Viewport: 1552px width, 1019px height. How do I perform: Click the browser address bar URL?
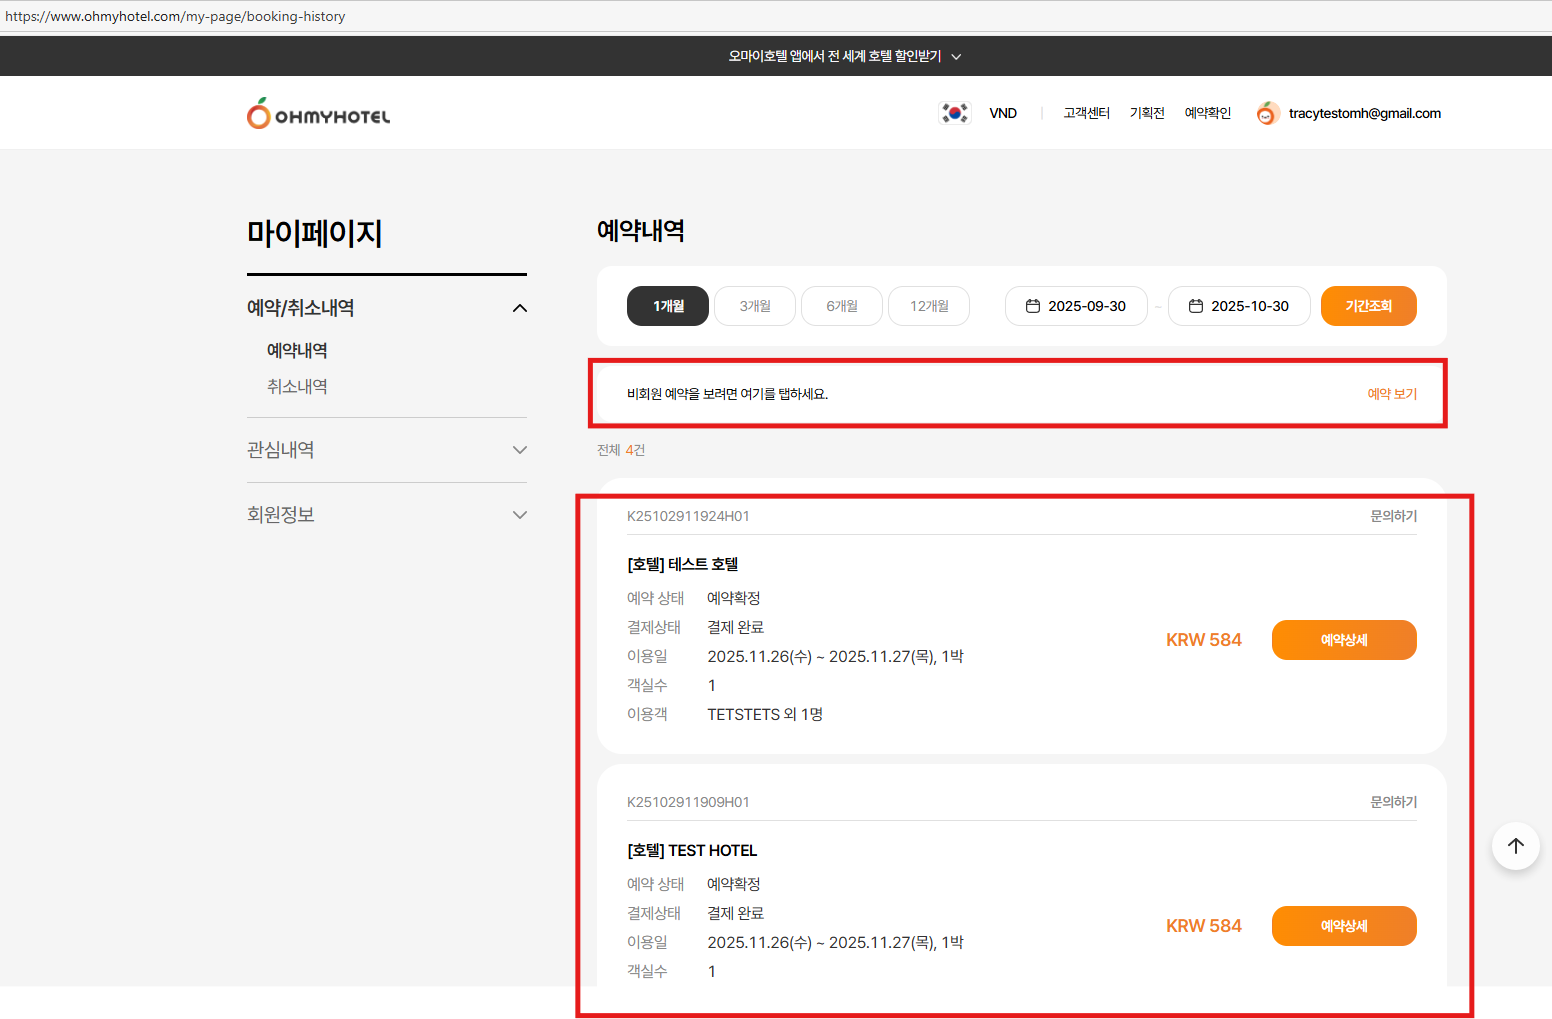tap(175, 17)
